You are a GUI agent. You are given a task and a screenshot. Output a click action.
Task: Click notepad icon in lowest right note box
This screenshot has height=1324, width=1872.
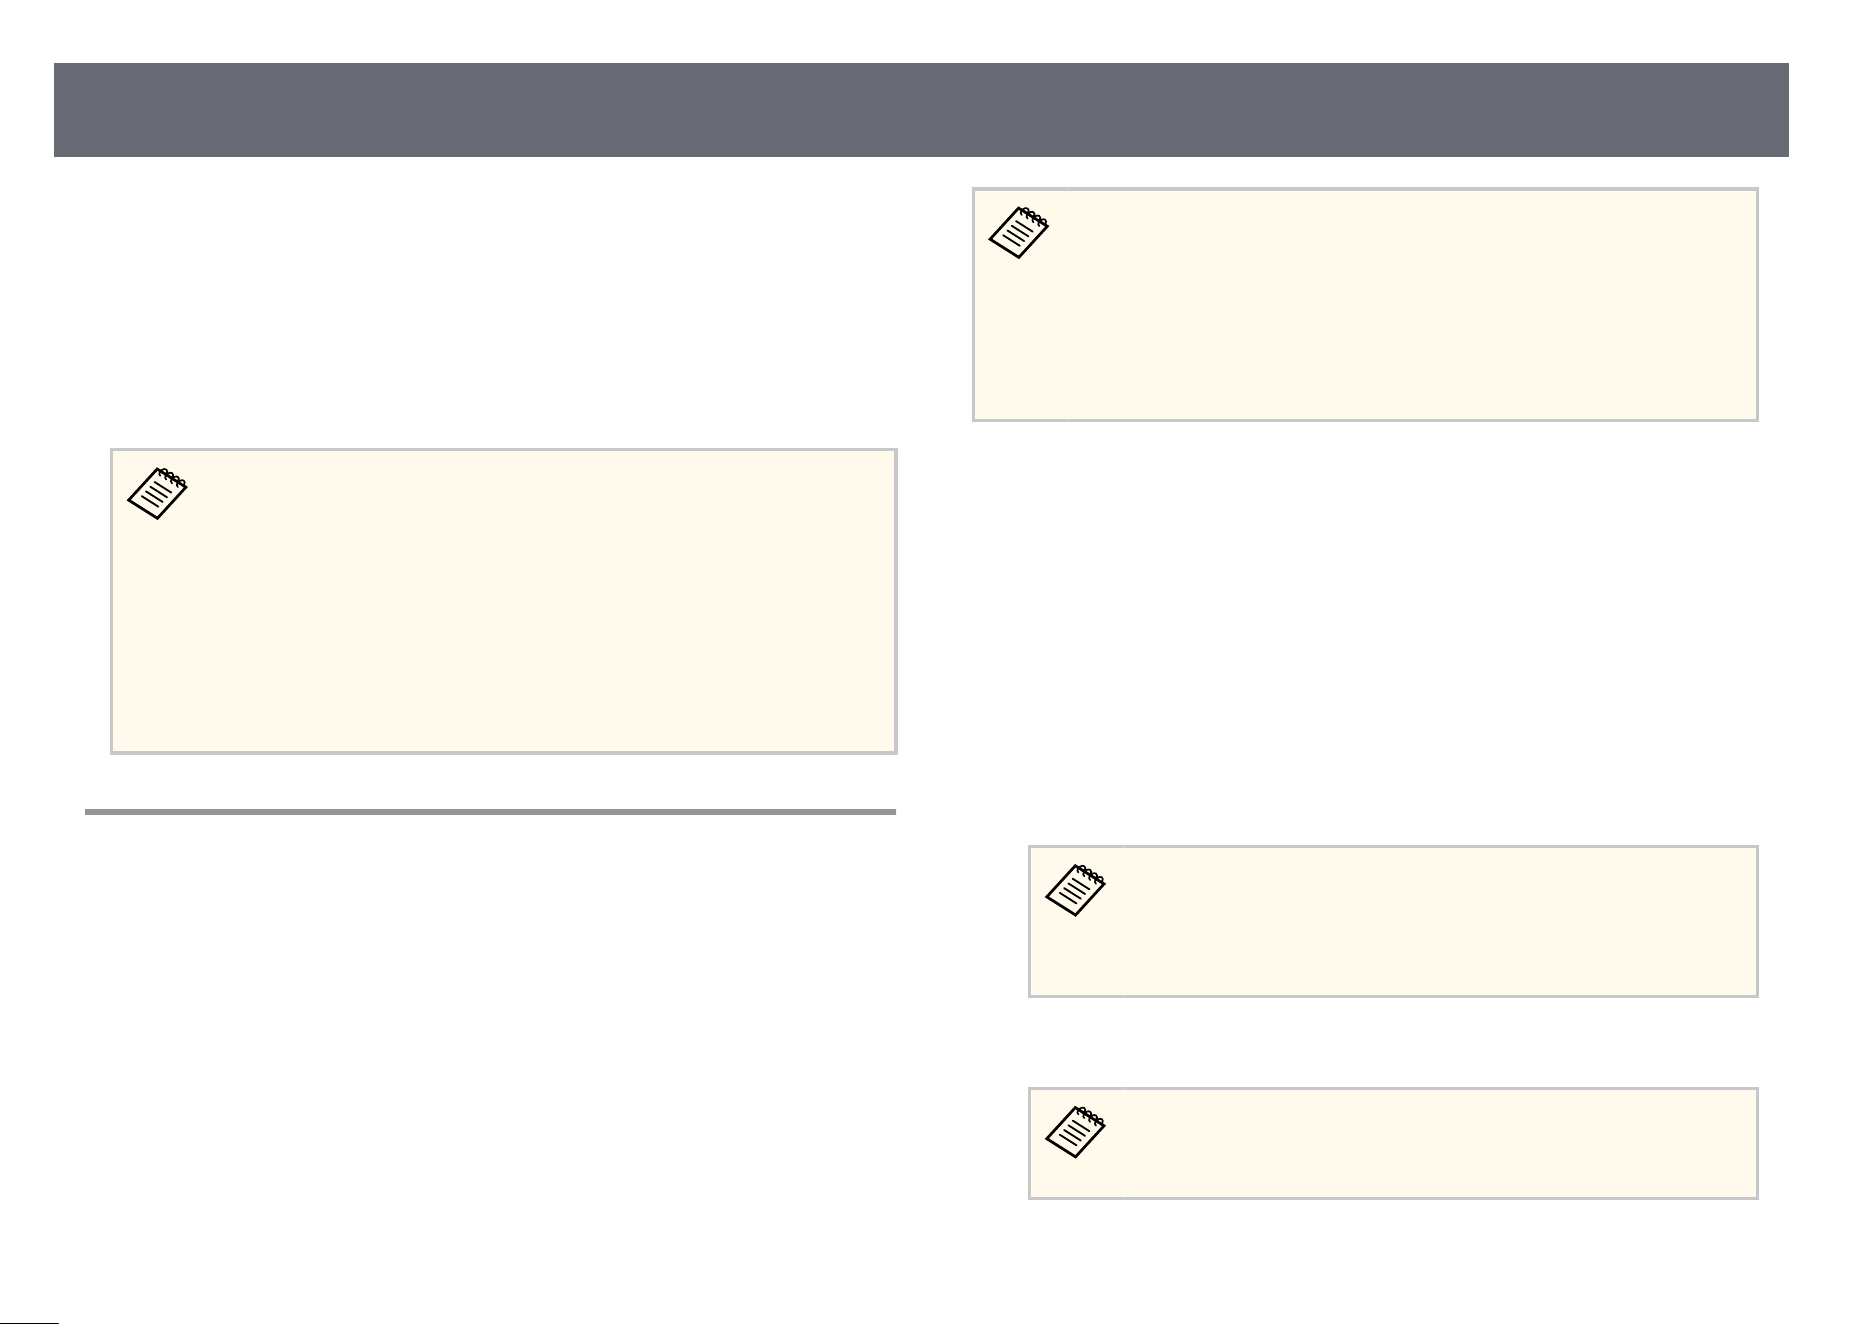(1075, 1132)
